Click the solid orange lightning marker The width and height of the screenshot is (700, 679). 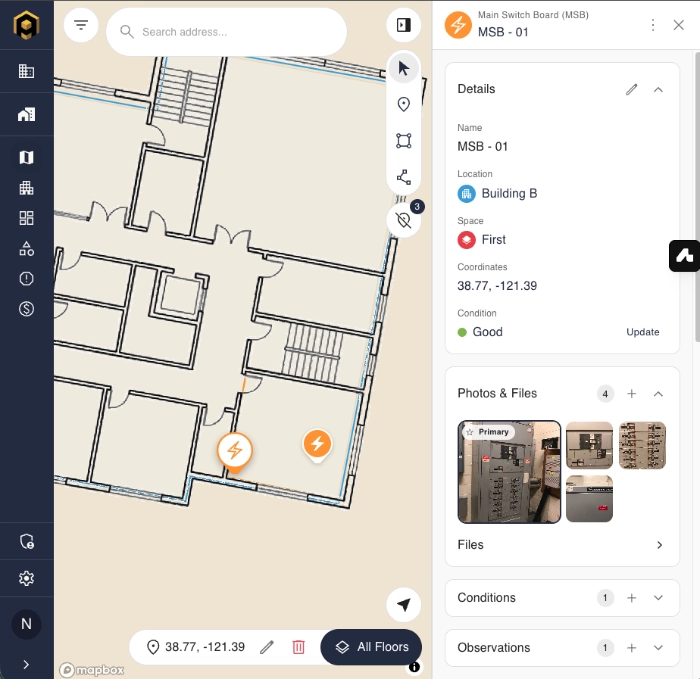pos(317,445)
